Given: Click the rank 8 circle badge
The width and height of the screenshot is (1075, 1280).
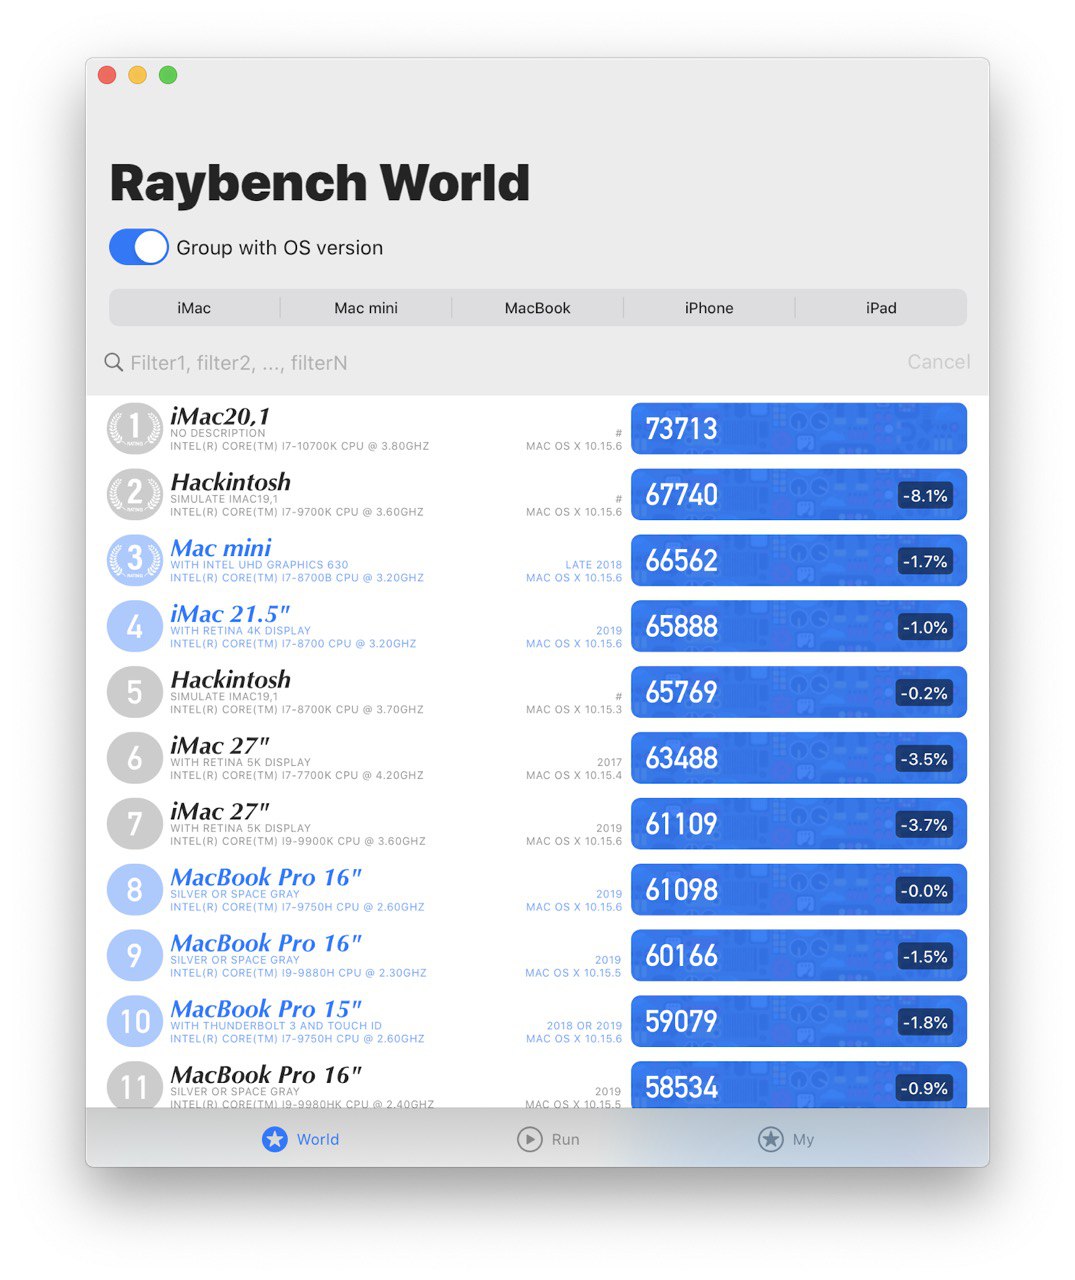Looking at the screenshot, I should click(135, 890).
